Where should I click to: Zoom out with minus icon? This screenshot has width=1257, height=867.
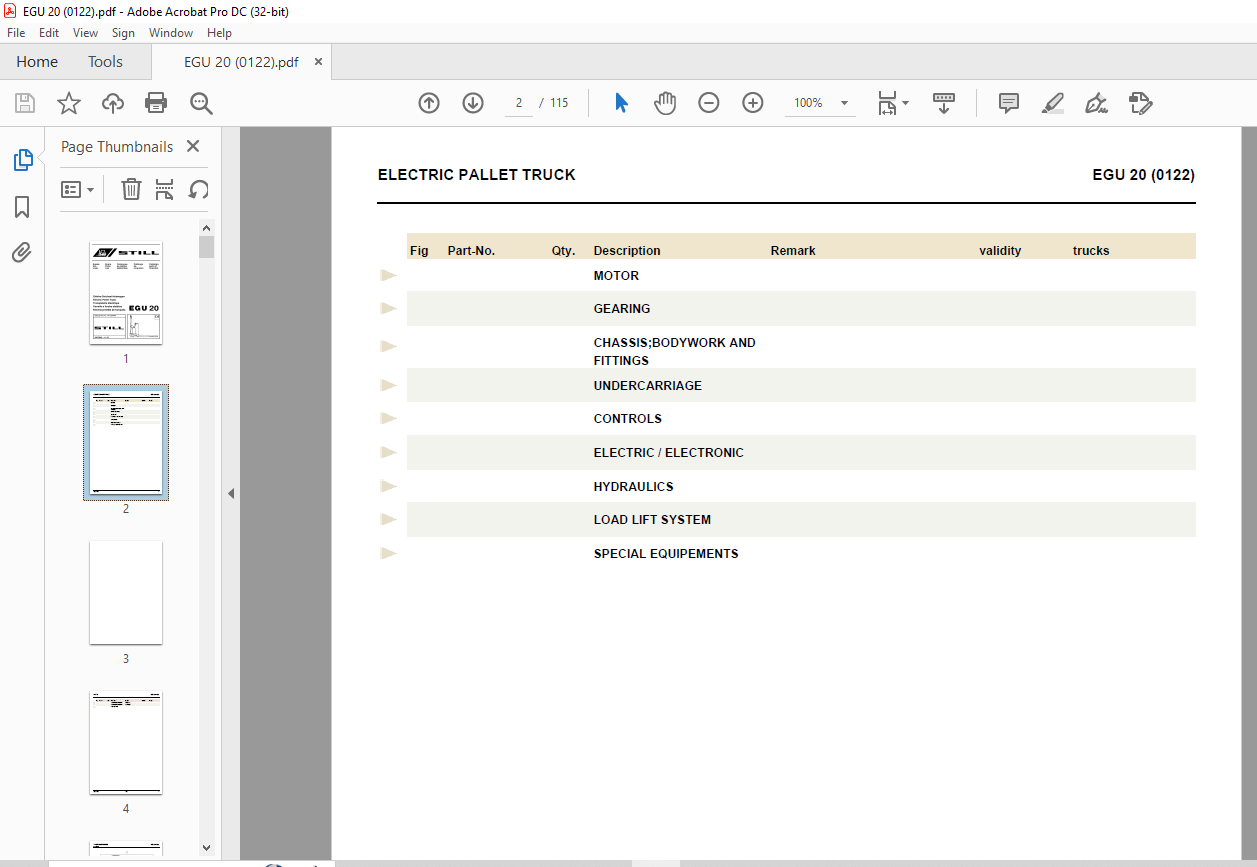pos(709,103)
